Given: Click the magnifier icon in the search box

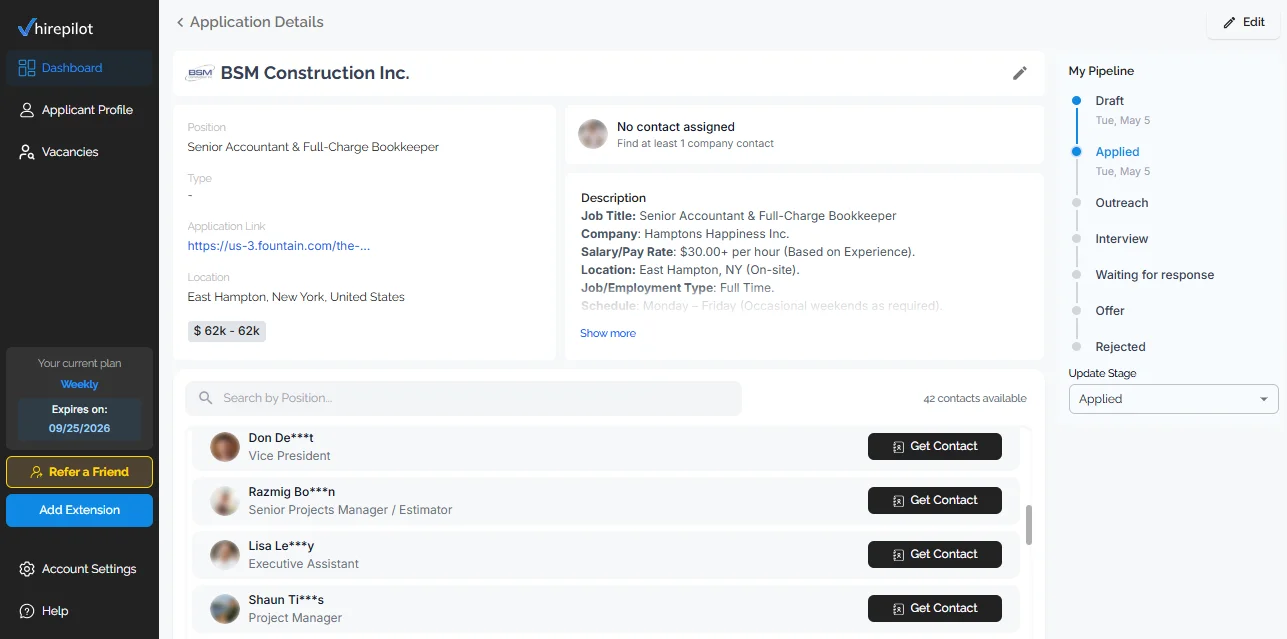Looking at the screenshot, I should point(206,398).
